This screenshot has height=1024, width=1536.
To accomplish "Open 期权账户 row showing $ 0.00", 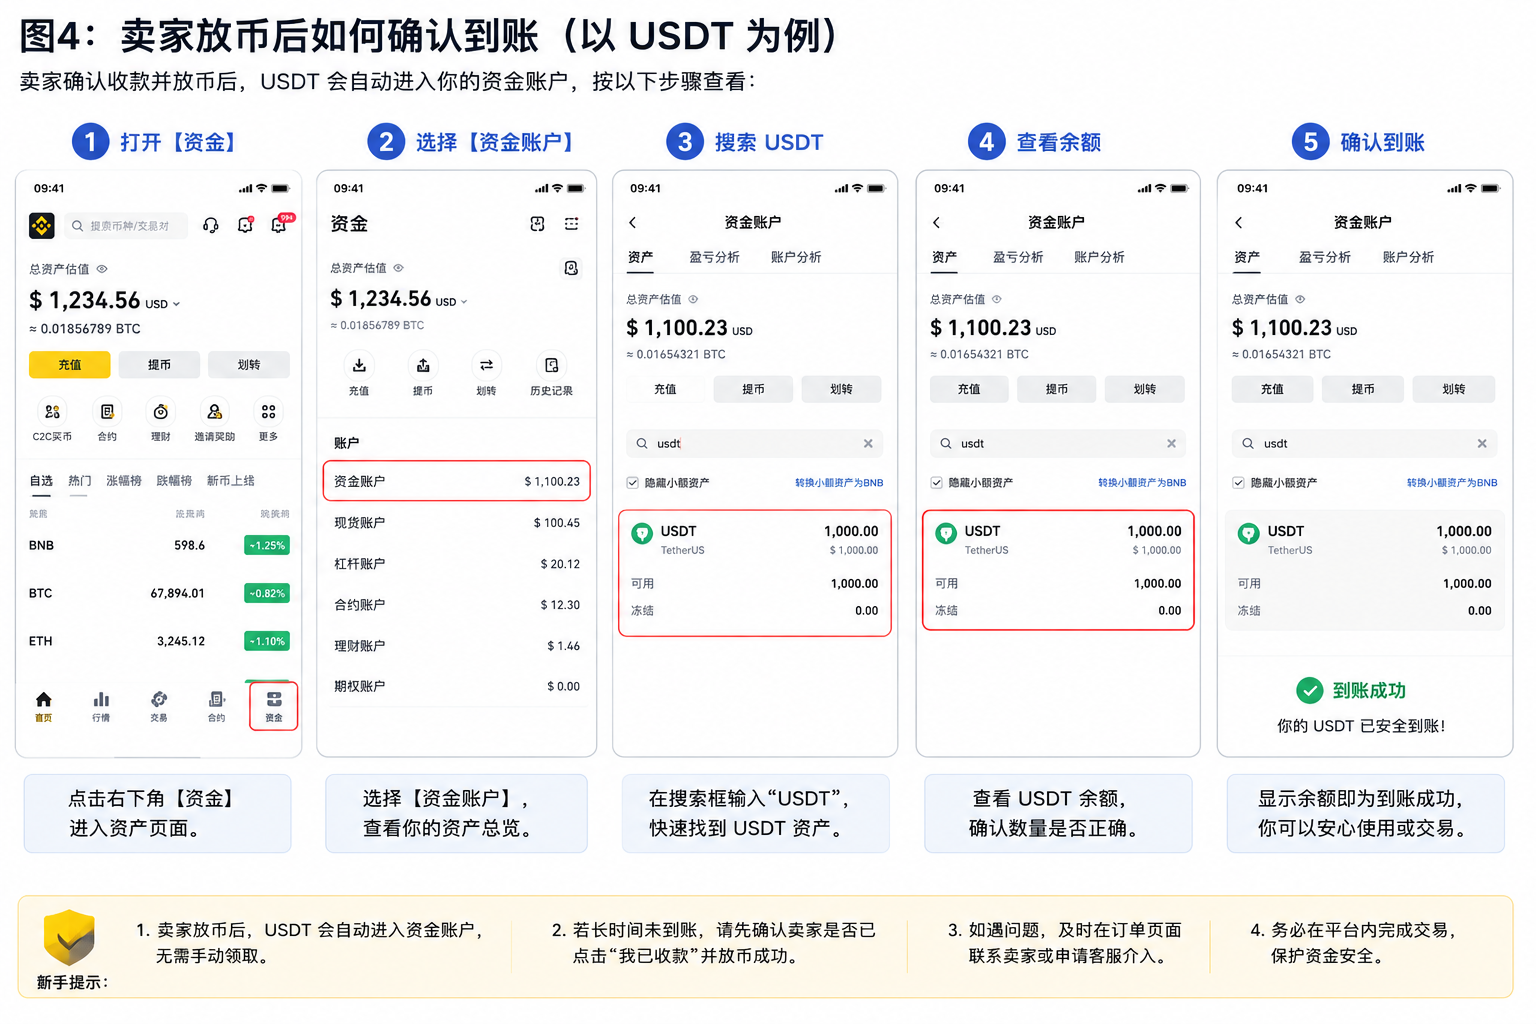I will (457, 686).
